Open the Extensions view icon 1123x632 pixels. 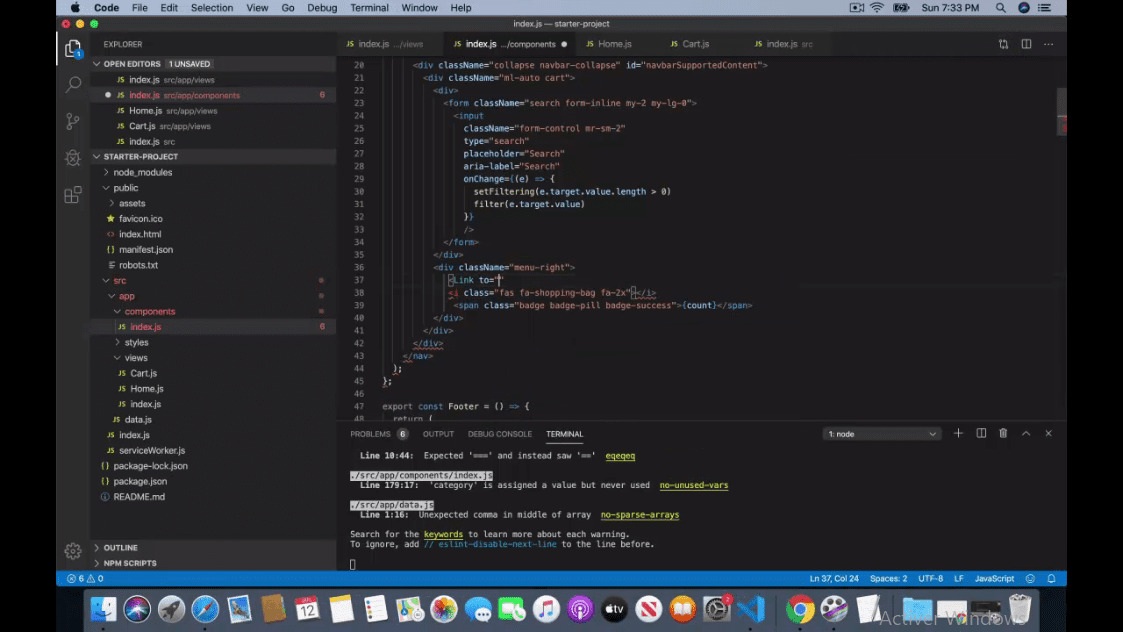click(72, 196)
